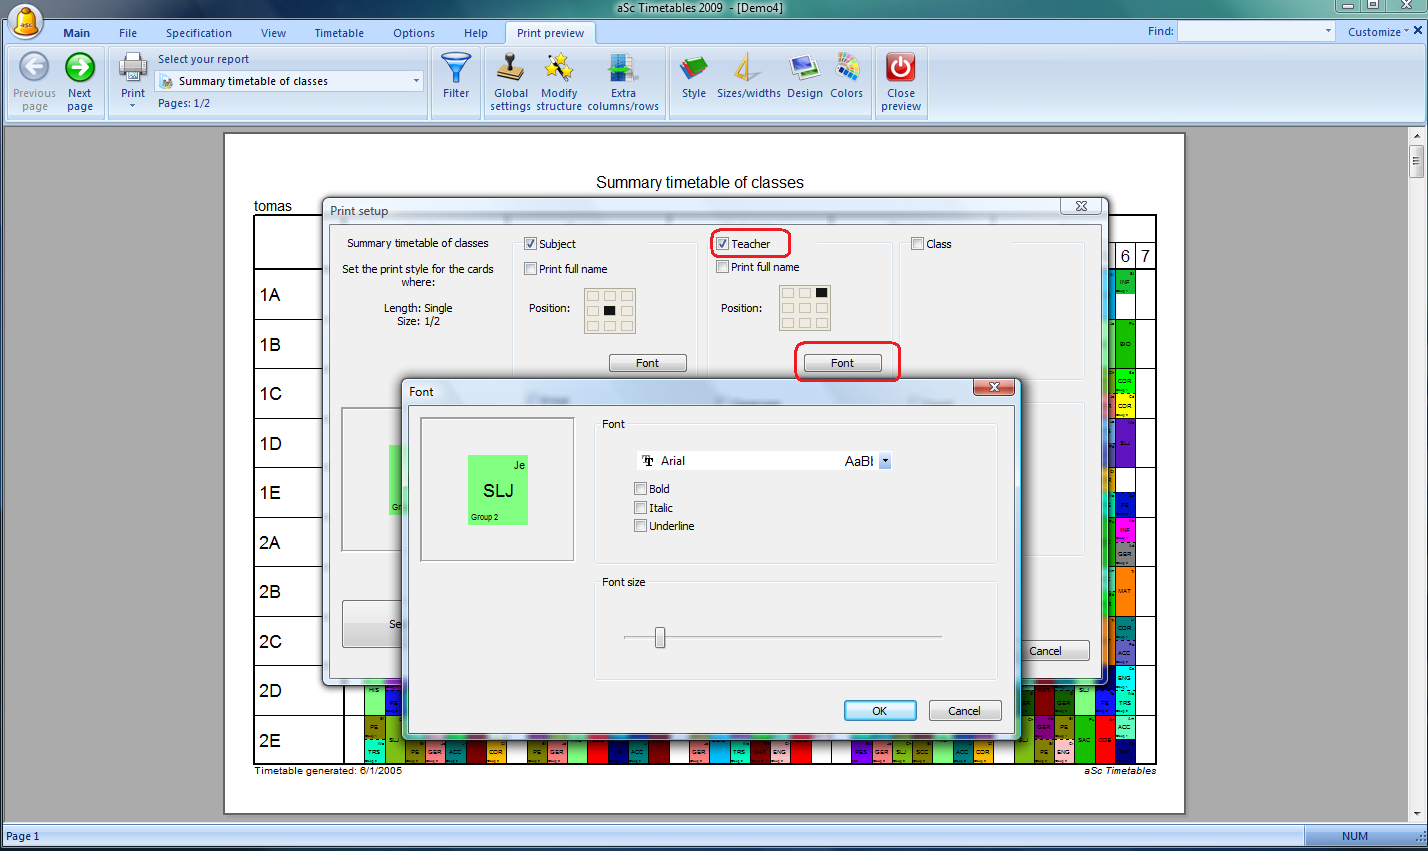Enable the Bold checkbox

[641, 489]
